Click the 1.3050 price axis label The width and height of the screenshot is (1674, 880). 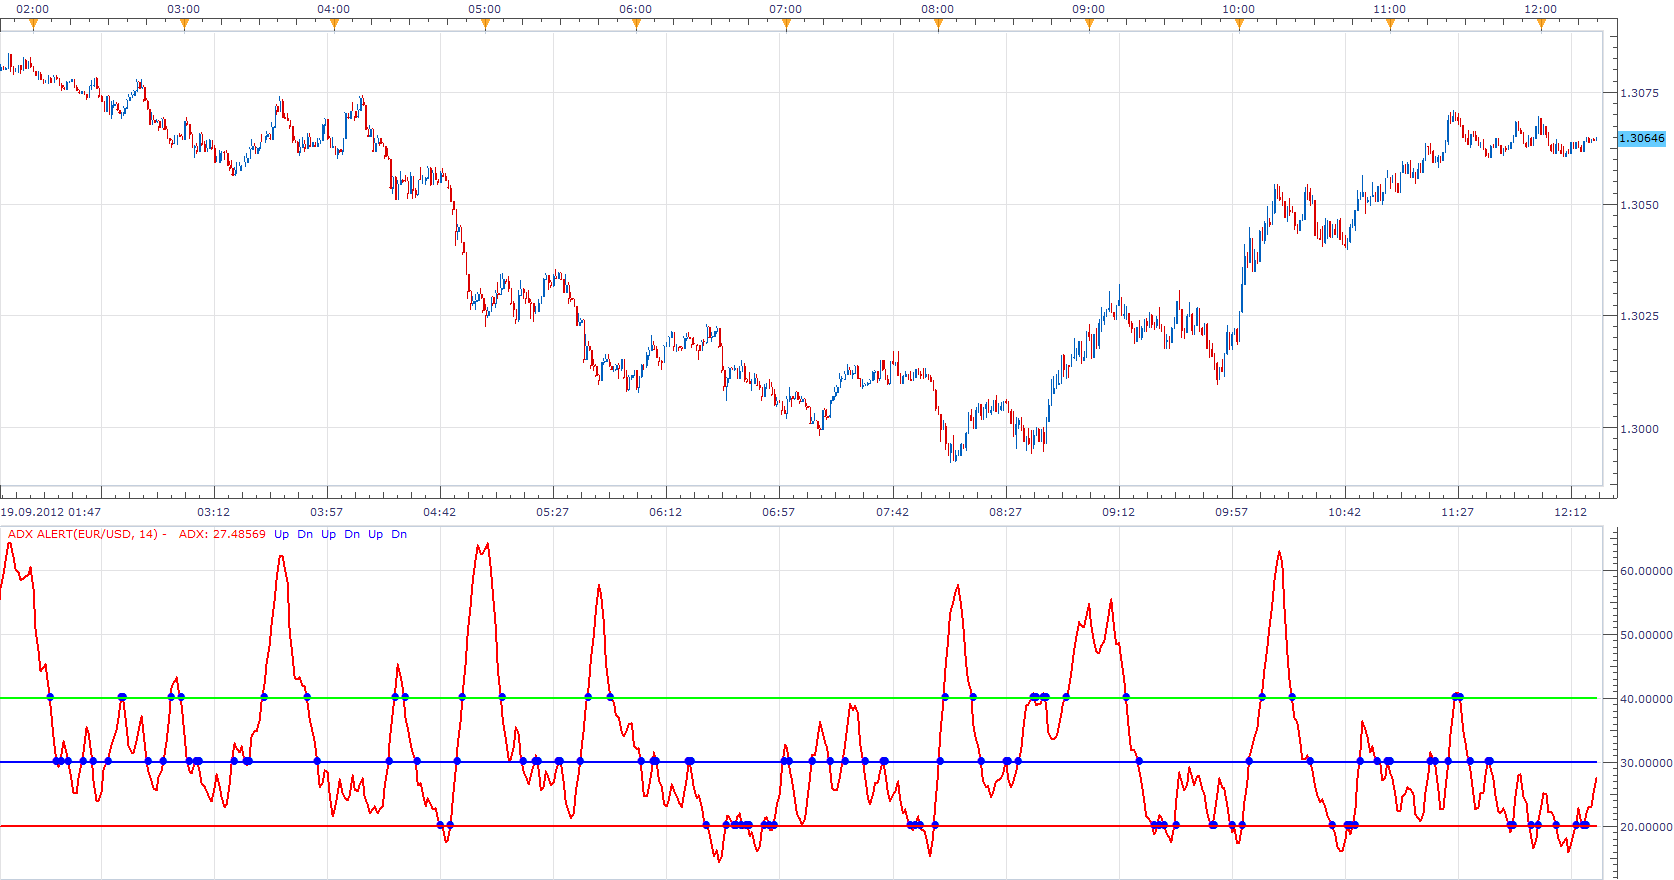point(1639,205)
